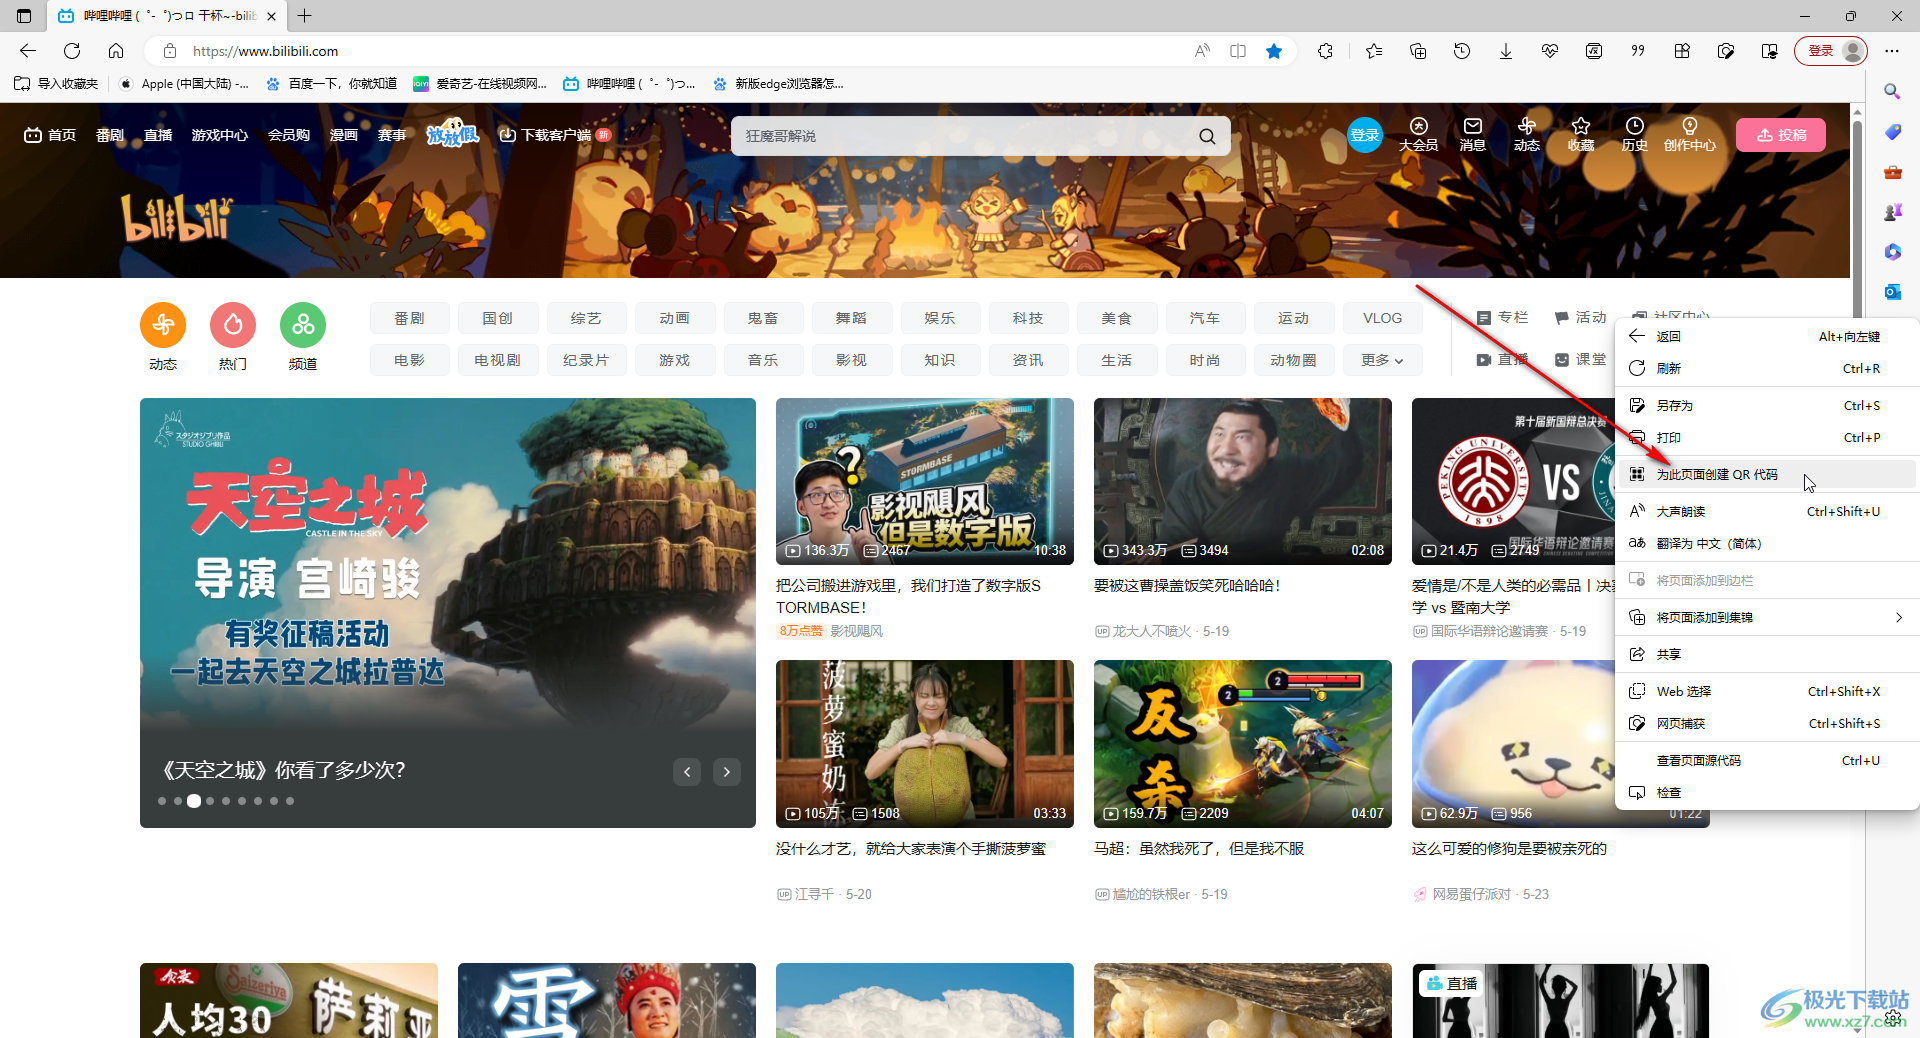Open the favorites list icon
1920x1038 pixels.
click(1374, 51)
